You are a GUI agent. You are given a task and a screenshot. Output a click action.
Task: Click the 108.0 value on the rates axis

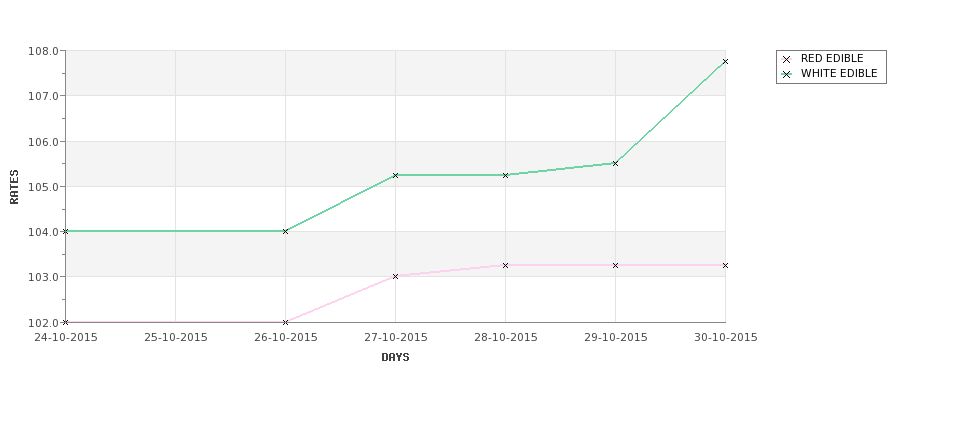[x=44, y=51]
